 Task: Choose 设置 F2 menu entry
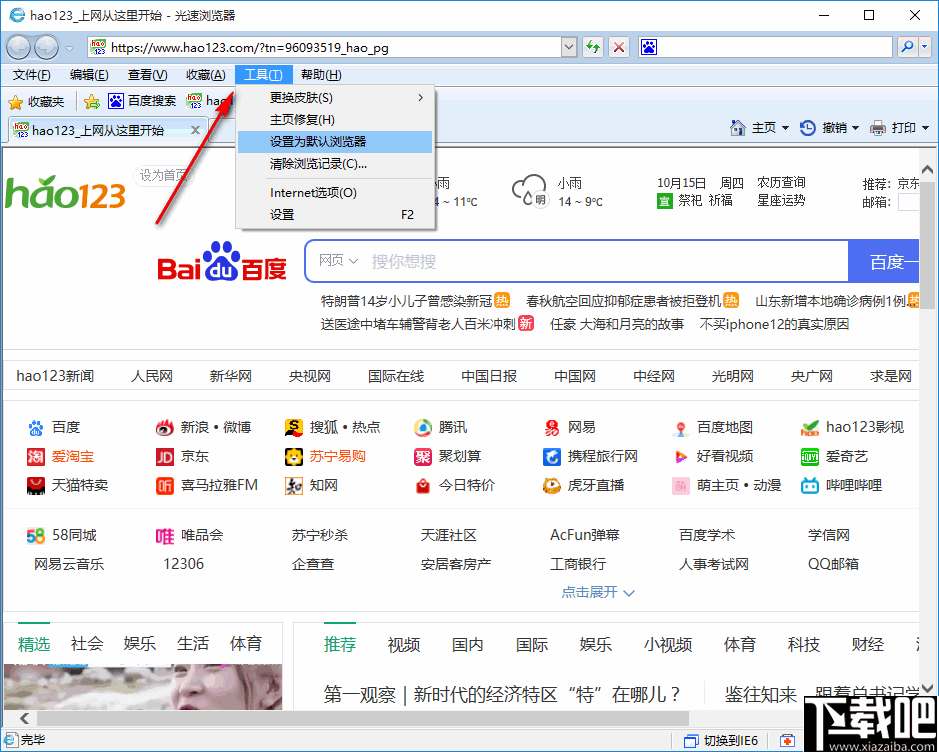coord(335,215)
